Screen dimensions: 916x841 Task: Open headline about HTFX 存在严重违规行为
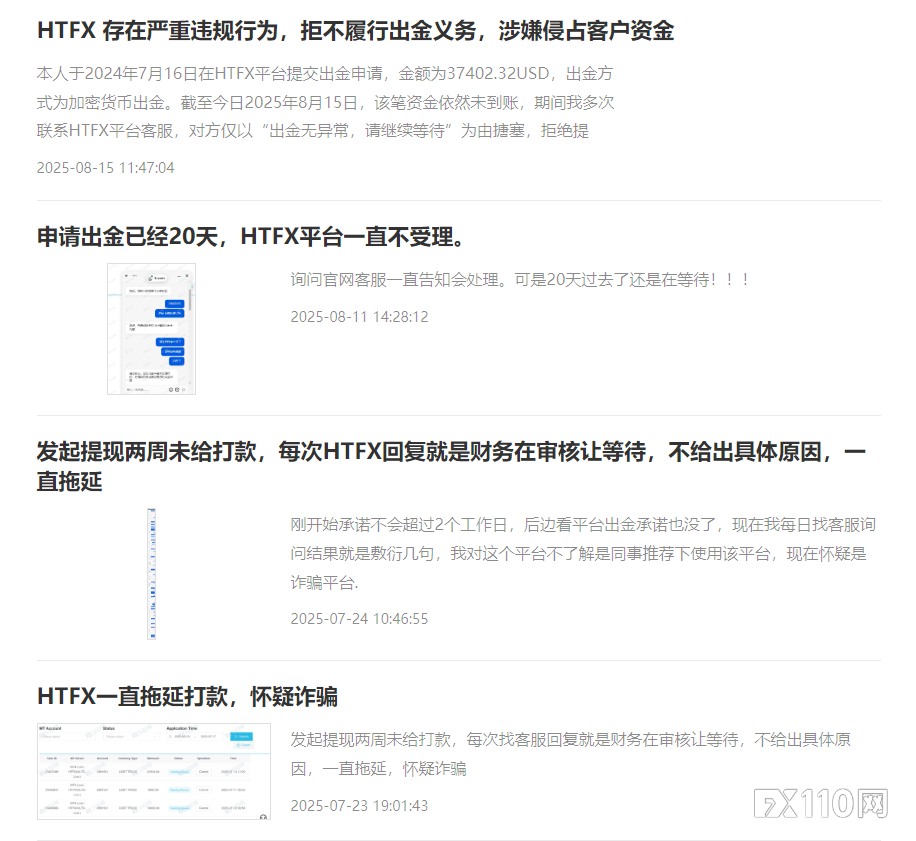pyautogui.click(x=355, y=31)
